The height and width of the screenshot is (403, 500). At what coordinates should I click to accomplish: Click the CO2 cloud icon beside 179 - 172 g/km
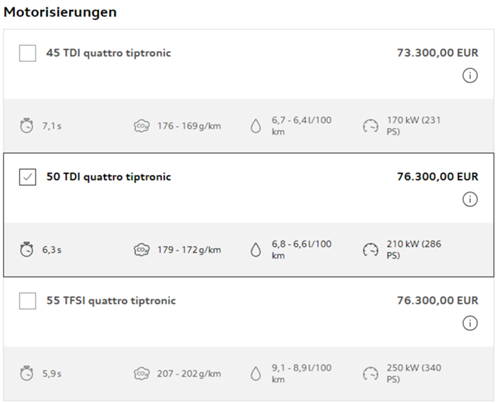click(142, 250)
